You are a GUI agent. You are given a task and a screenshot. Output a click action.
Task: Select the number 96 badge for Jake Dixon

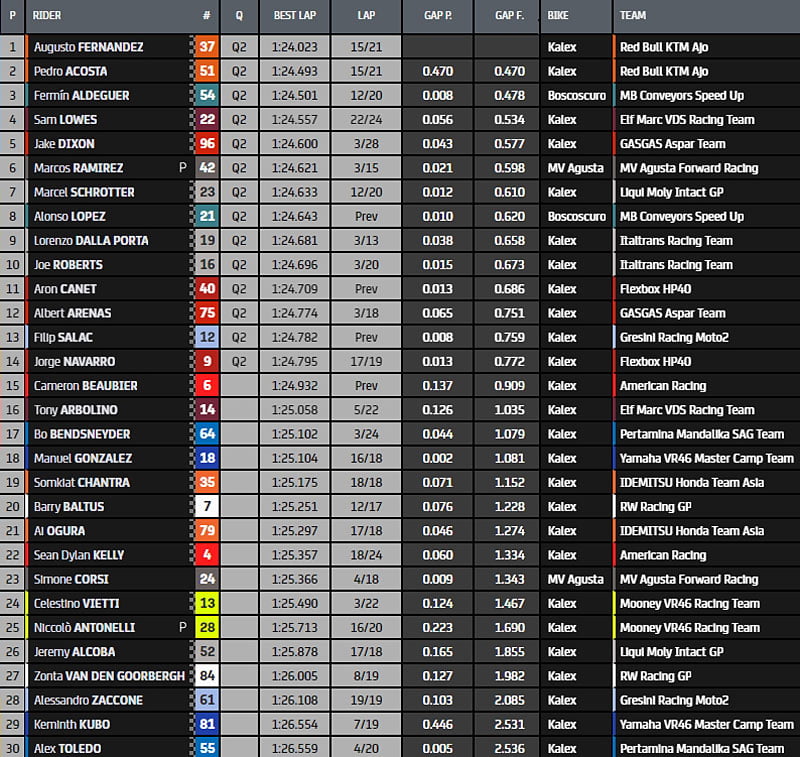click(207, 144)
